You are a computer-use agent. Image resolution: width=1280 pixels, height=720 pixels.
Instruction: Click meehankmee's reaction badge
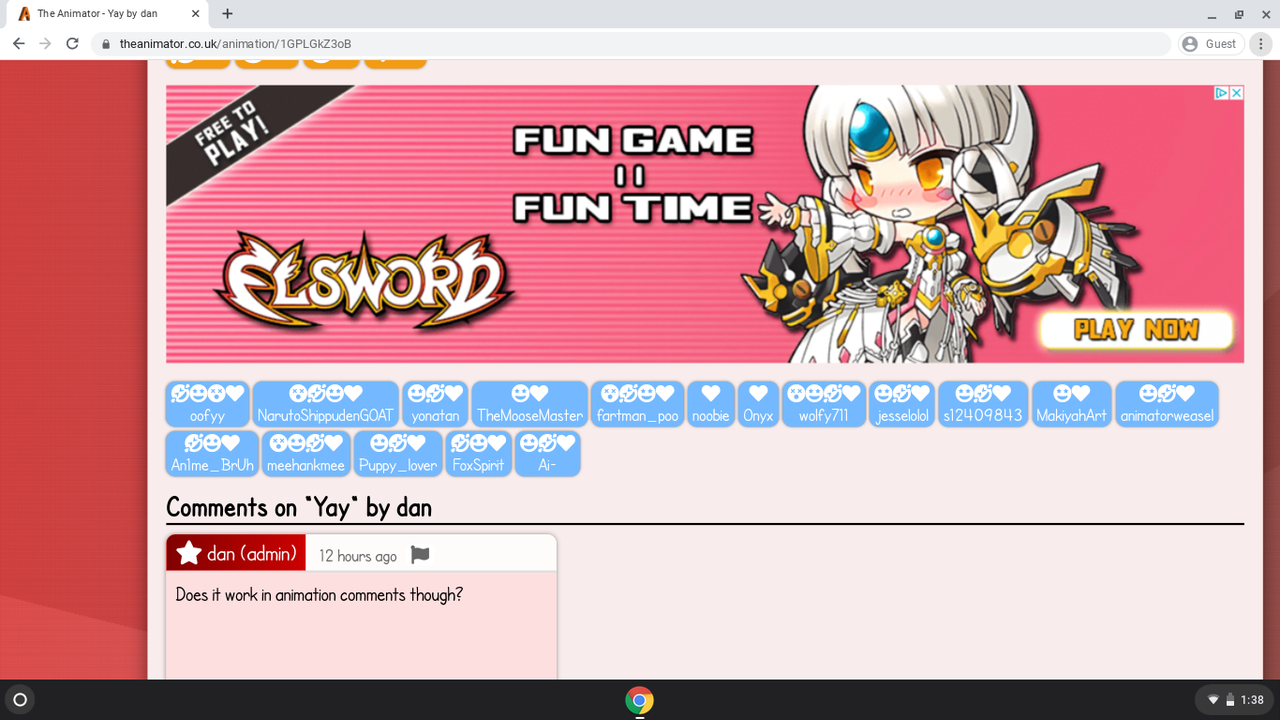[306, 454]
